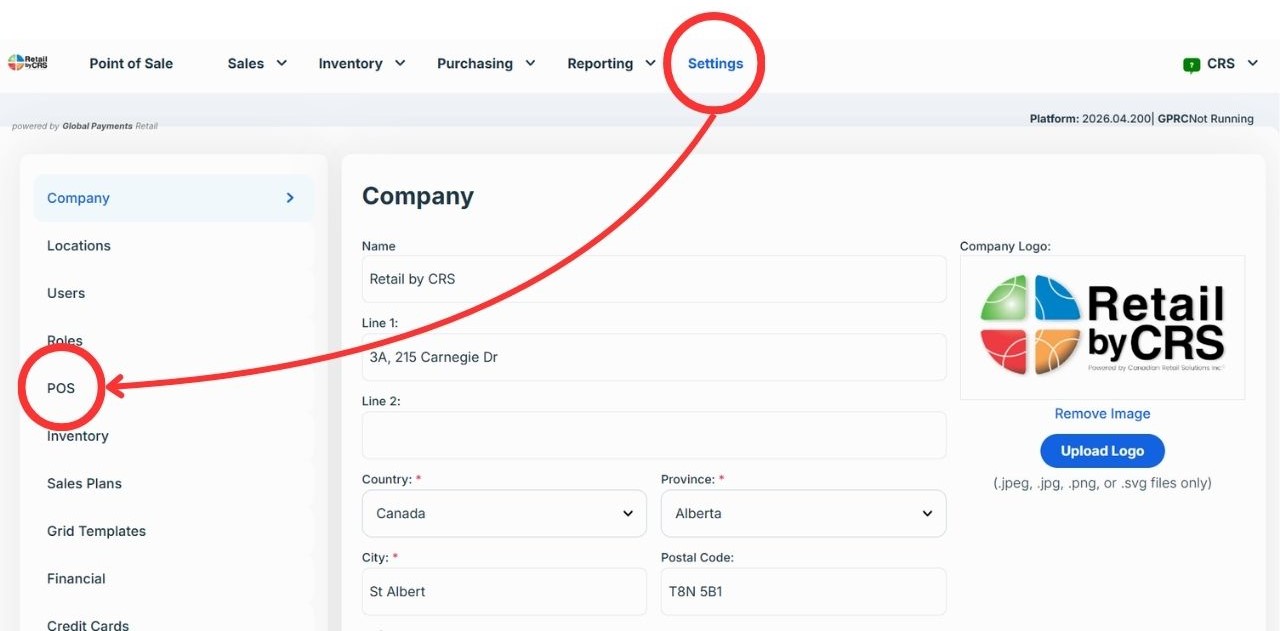The image size is (1280, 631).
Task: Open Locations in the sidebar
Action: [79, 245]
